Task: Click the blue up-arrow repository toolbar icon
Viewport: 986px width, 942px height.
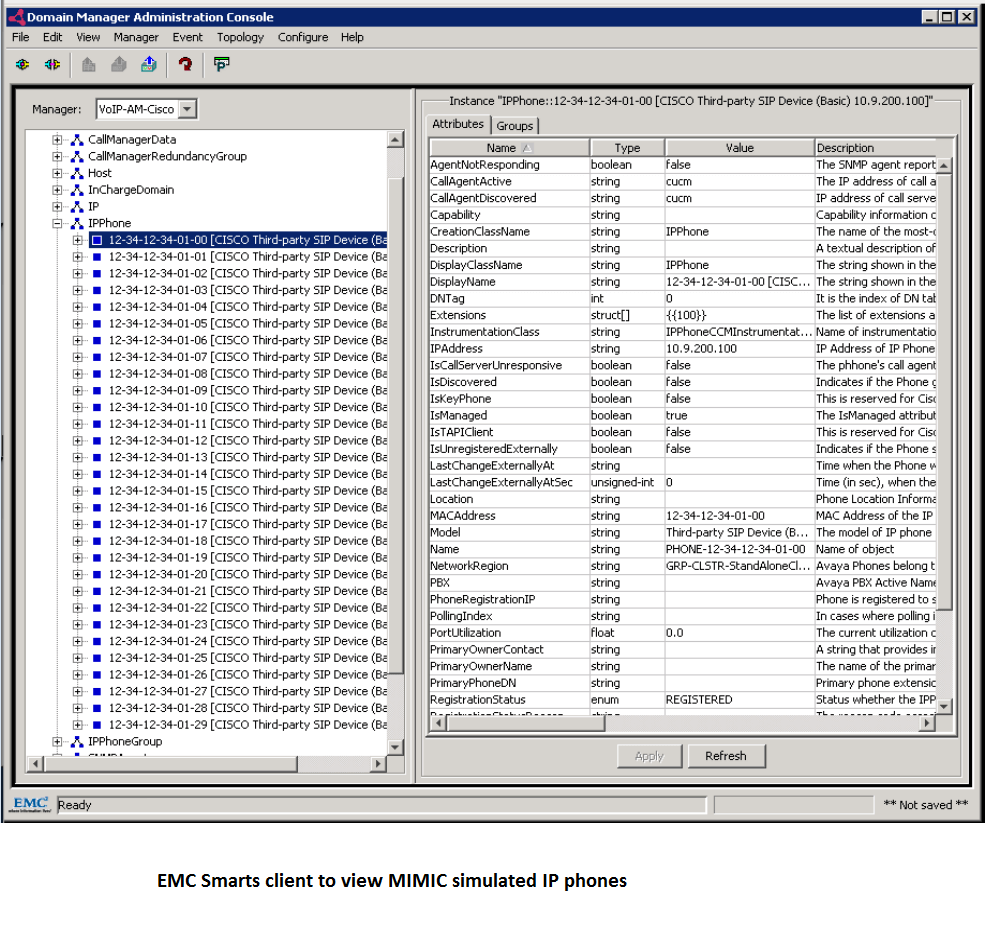Action: [149, 64]
